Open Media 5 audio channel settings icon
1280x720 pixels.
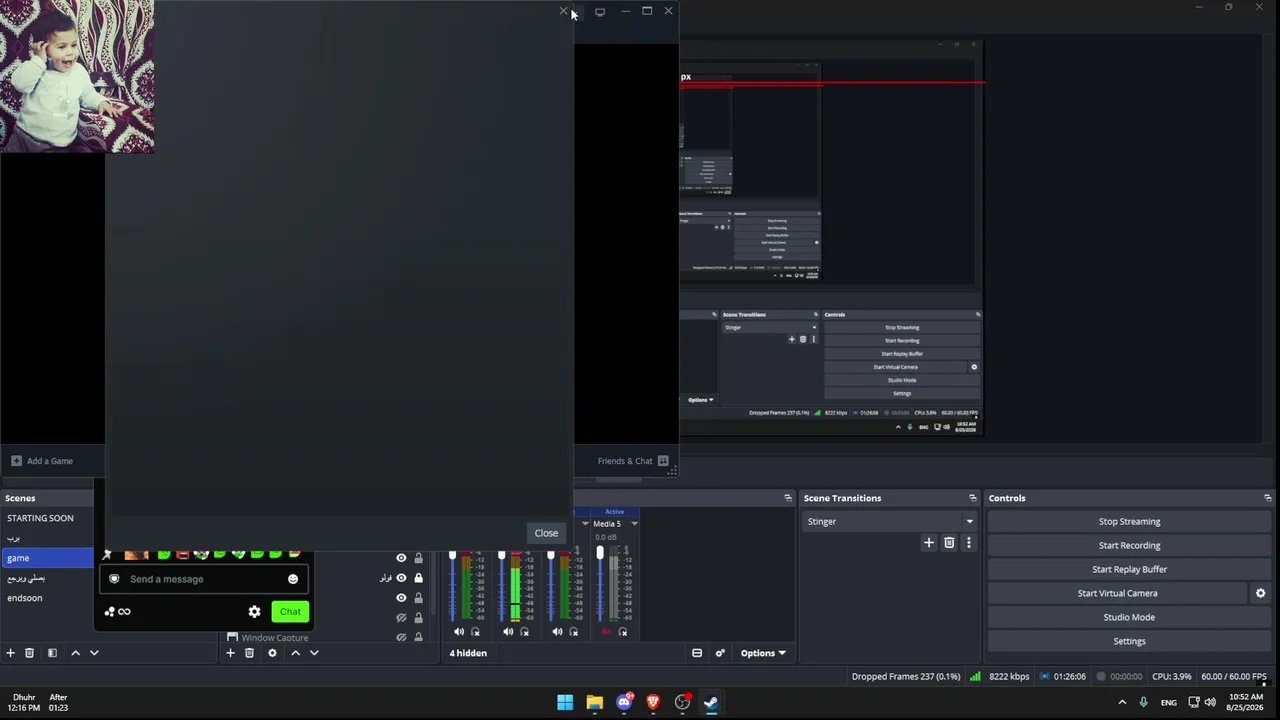click(x=623, y=632)
